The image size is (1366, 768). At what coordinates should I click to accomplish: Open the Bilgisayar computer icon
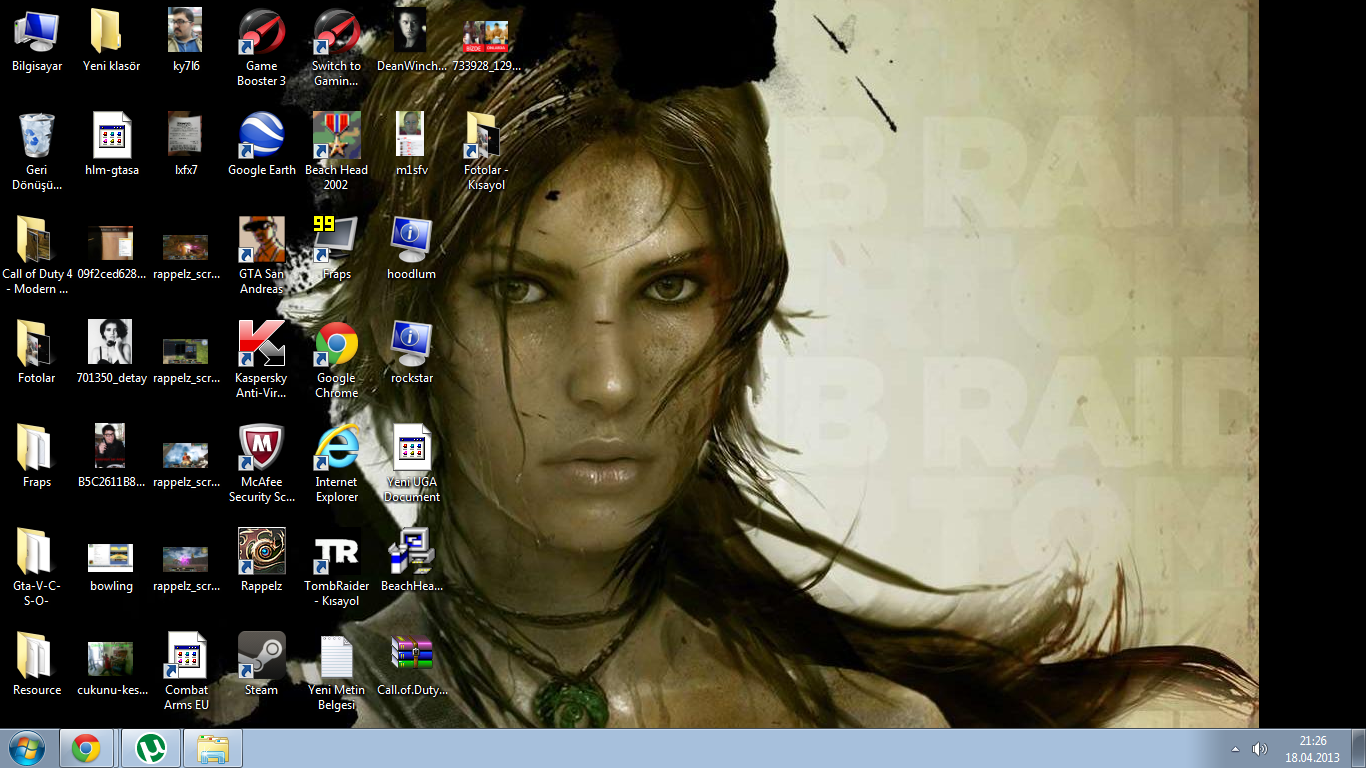coord(37,40)
